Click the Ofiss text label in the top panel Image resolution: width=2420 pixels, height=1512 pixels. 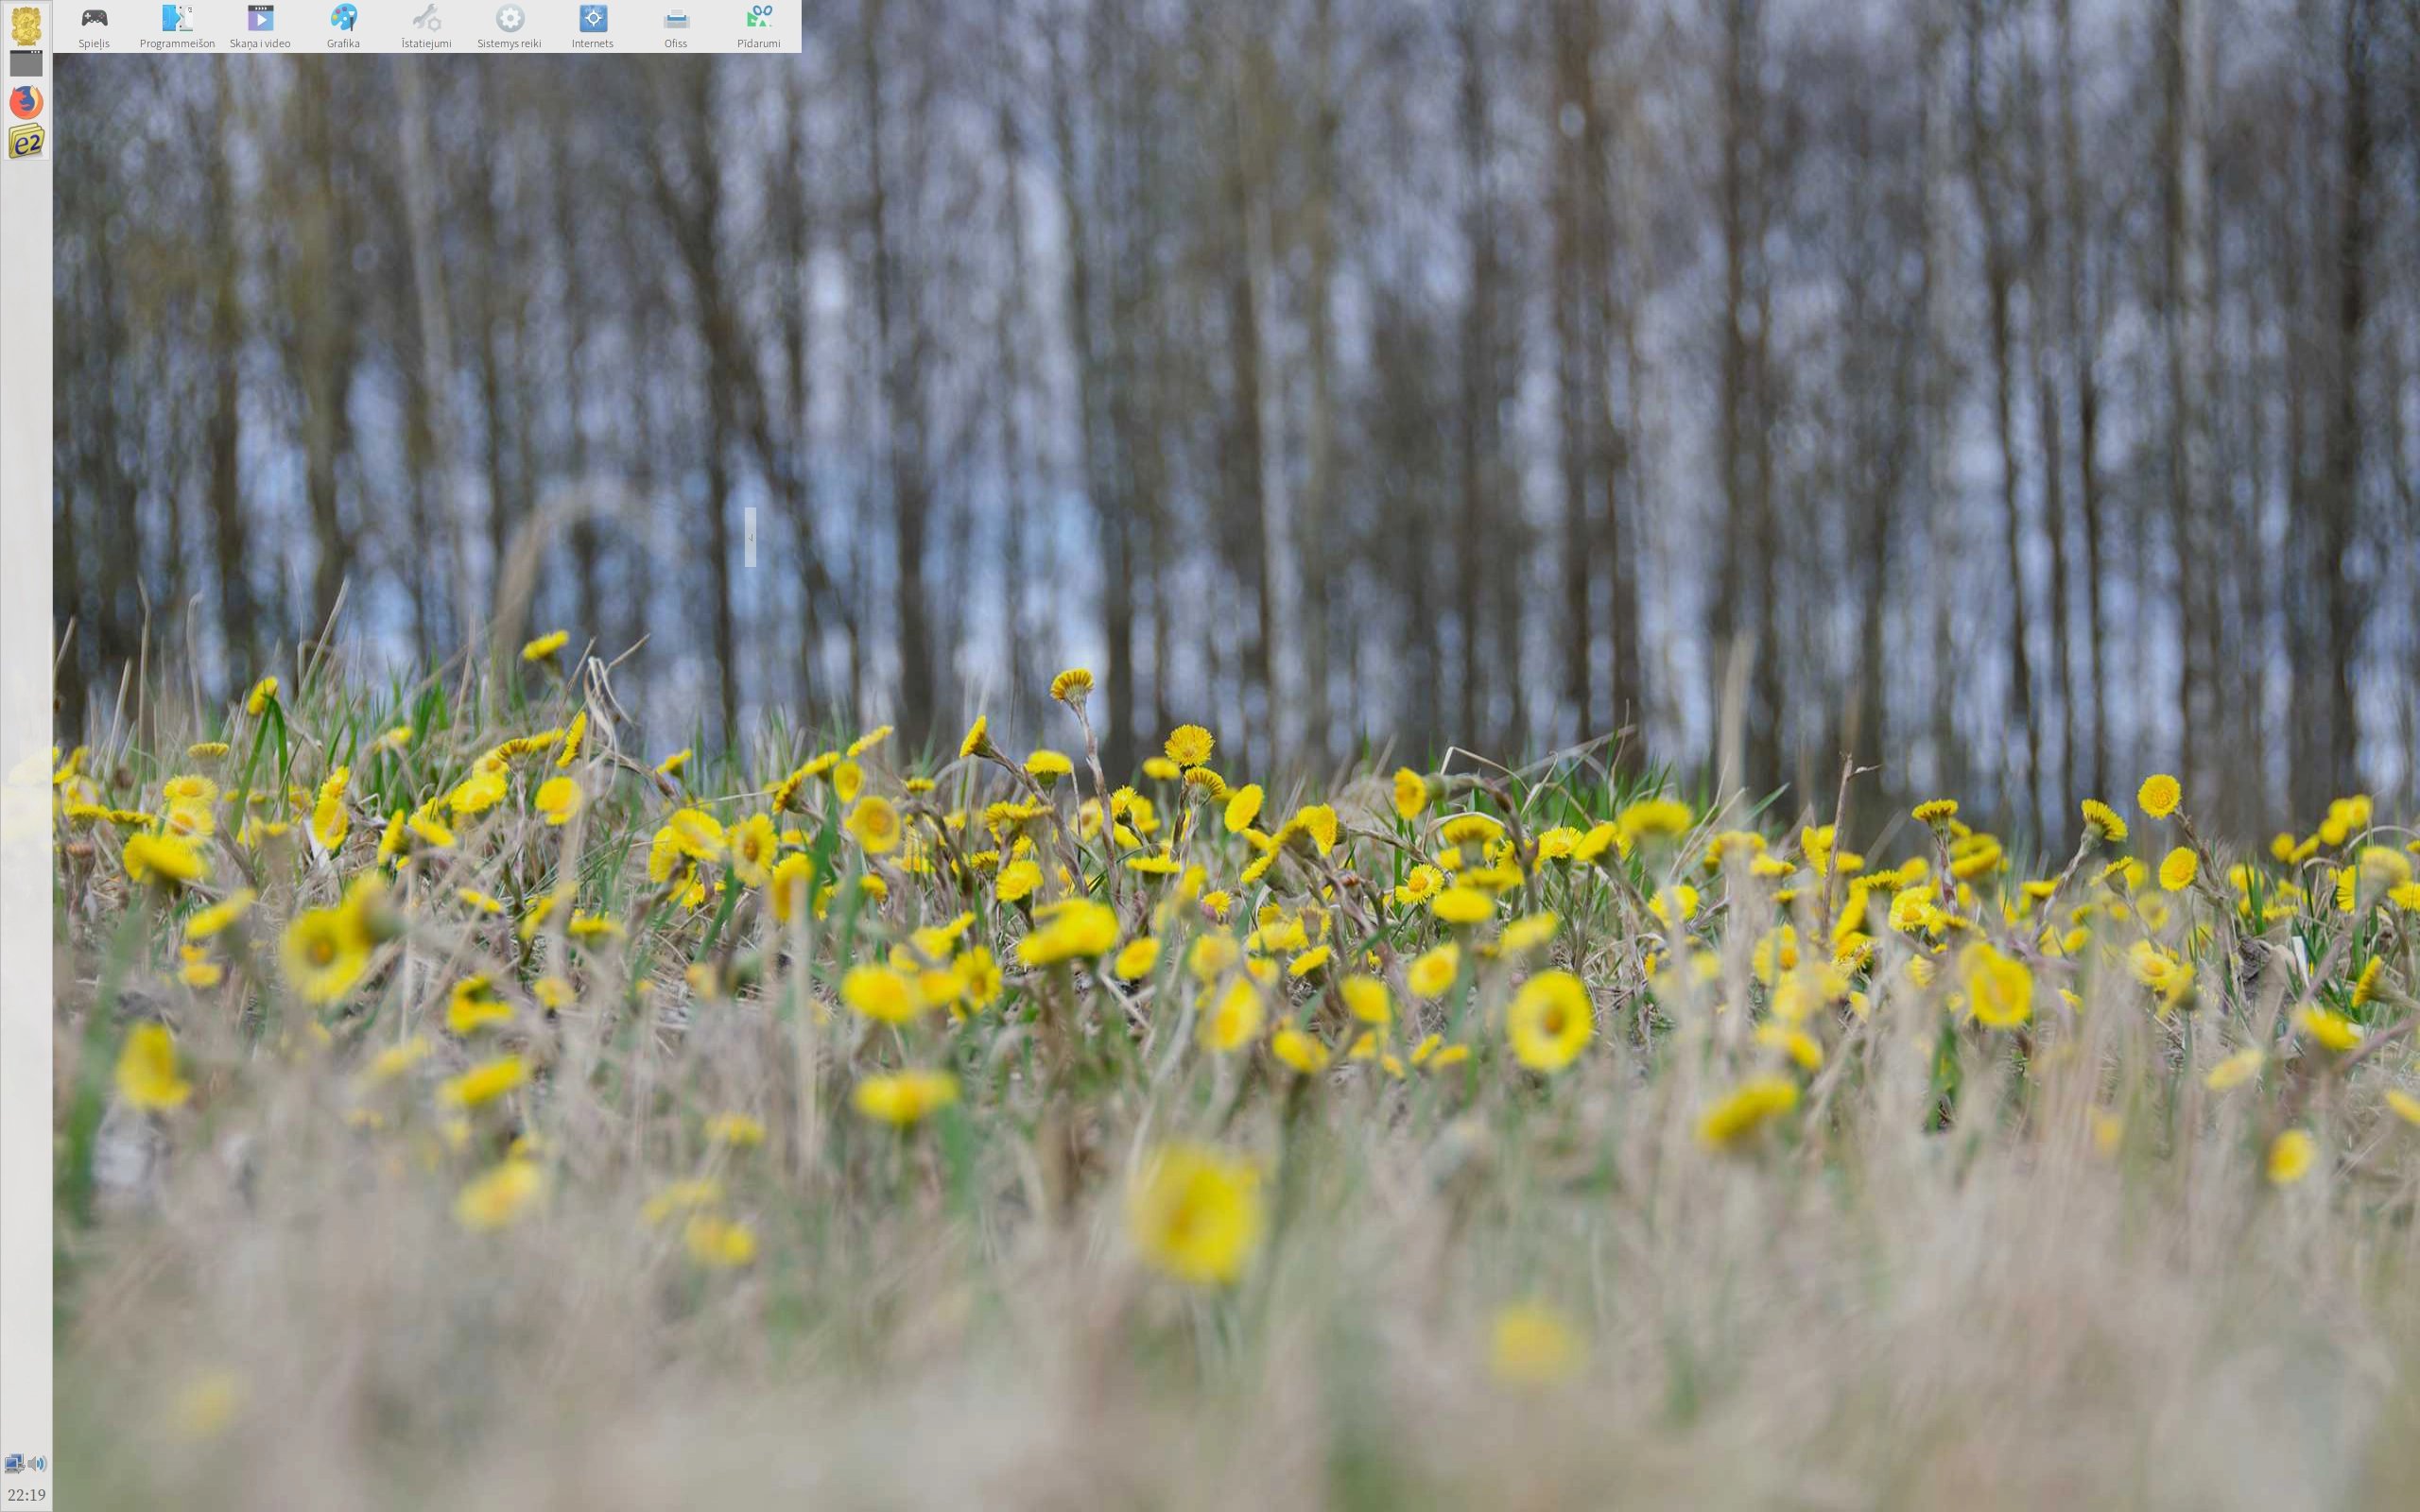[x=676, y=43]
